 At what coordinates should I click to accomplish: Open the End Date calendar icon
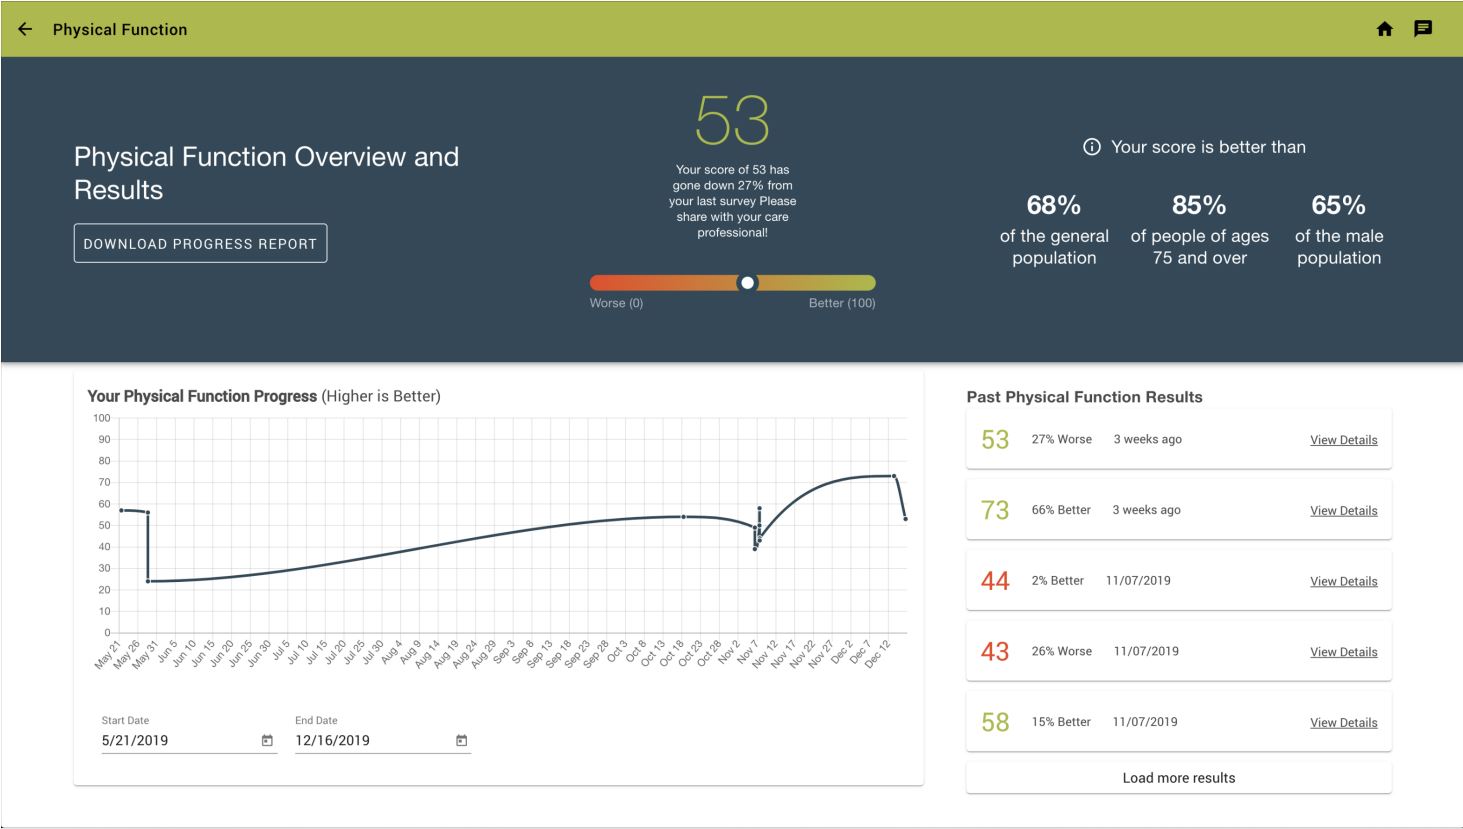(461, 741)
